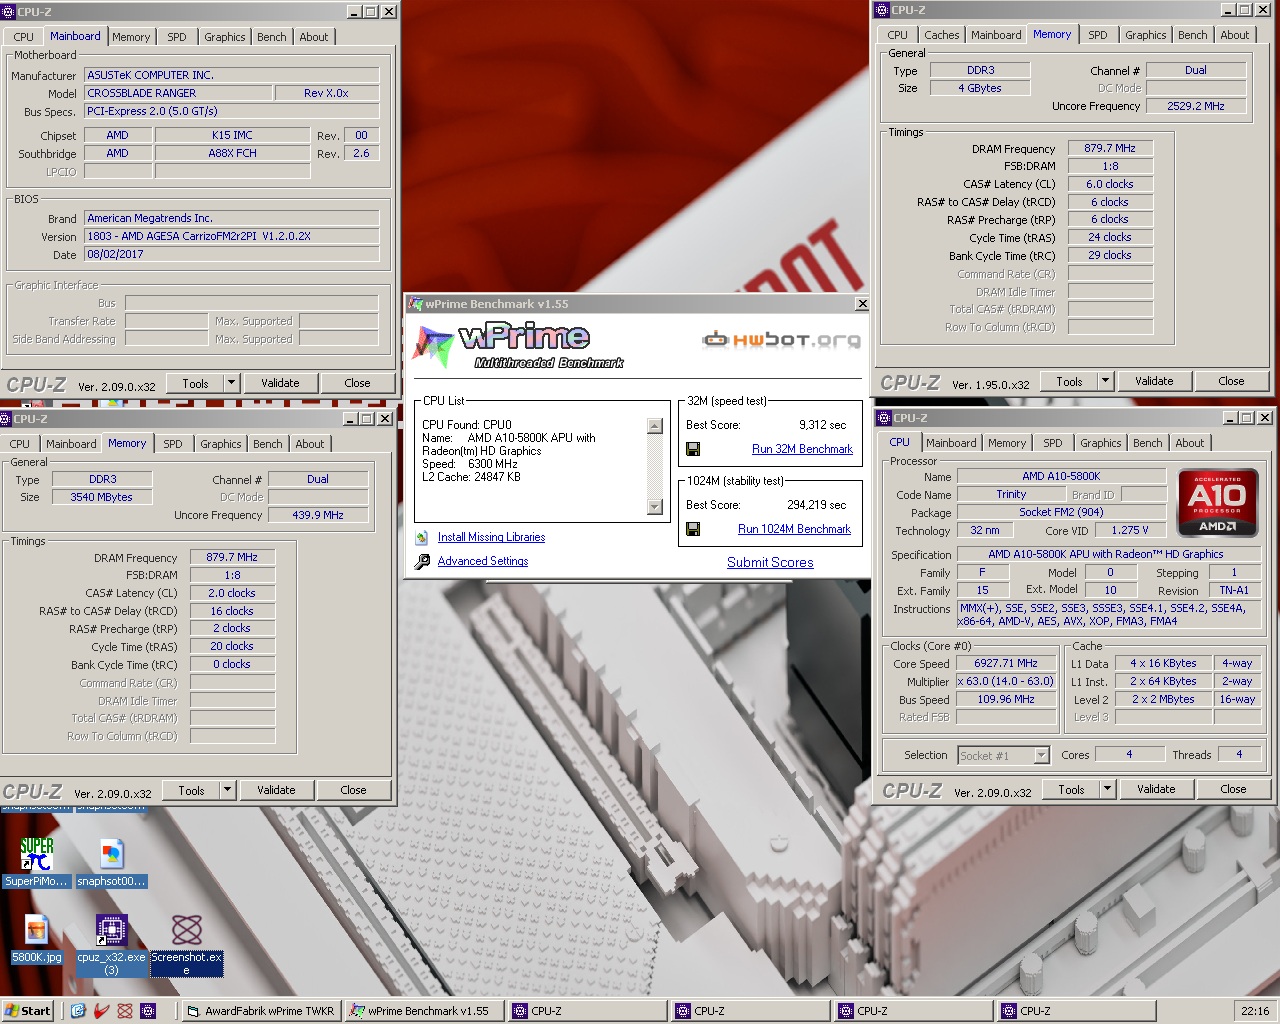
Task: Click the CROSSBLADE RANGER model field
Action: (178, 93)
